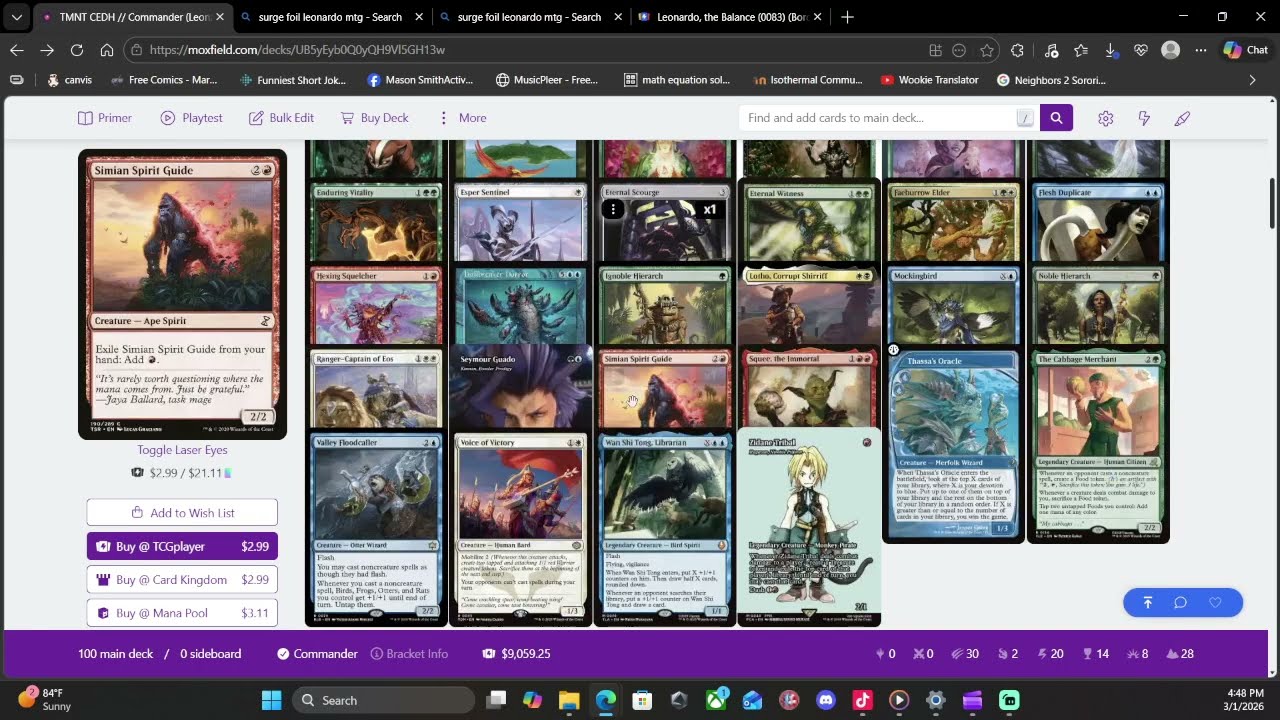Add this page to favorites star
Image resolution: width=1280 pixels, height=720 pixels.
click(x=987, y=50)
